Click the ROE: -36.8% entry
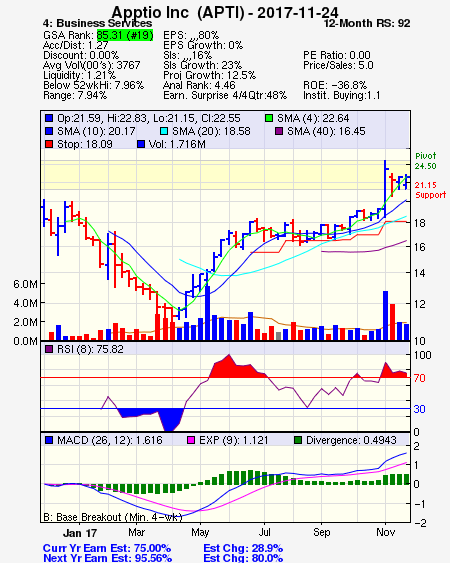The image size is (450, 563). 335,85
